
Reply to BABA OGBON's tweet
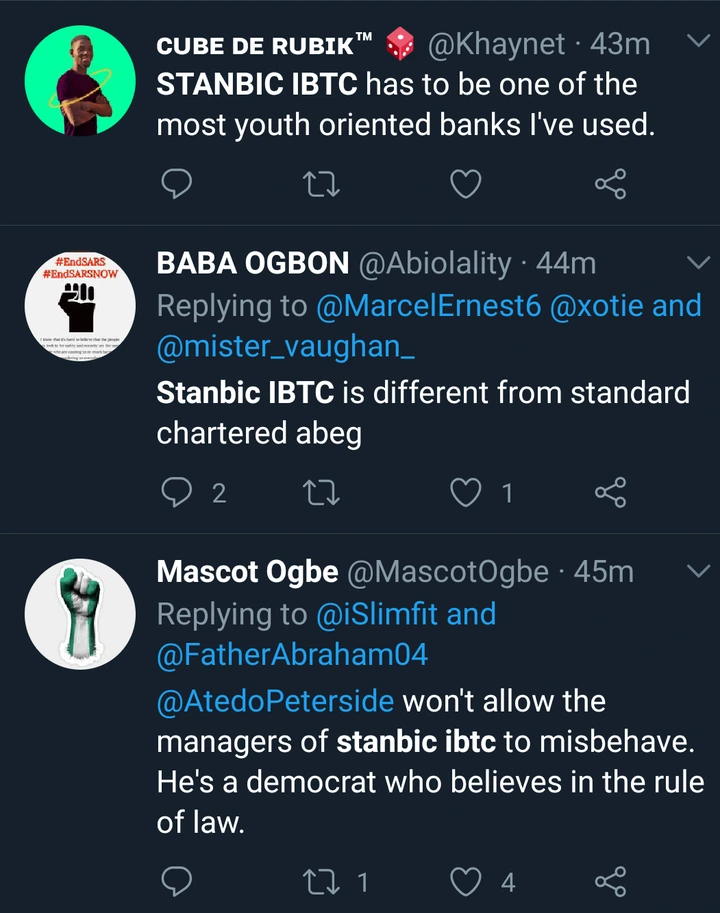click(177, 491)
